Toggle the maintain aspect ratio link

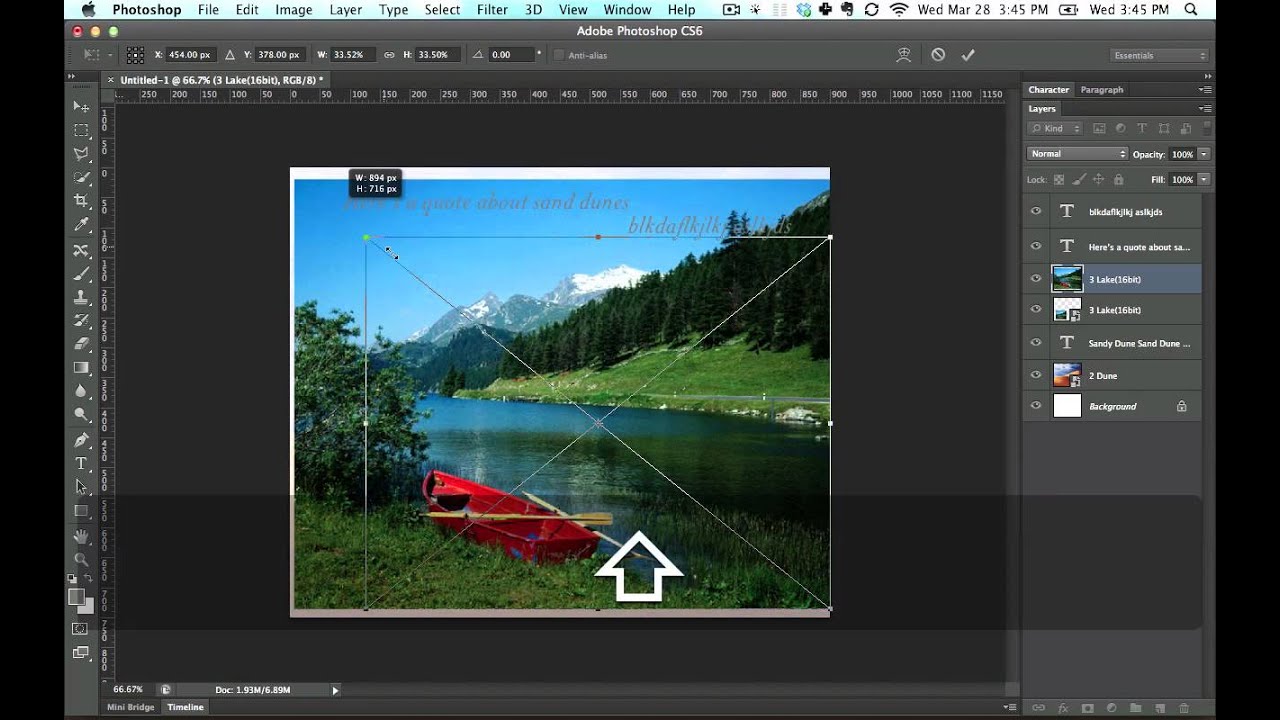click(x=389, y=55)
